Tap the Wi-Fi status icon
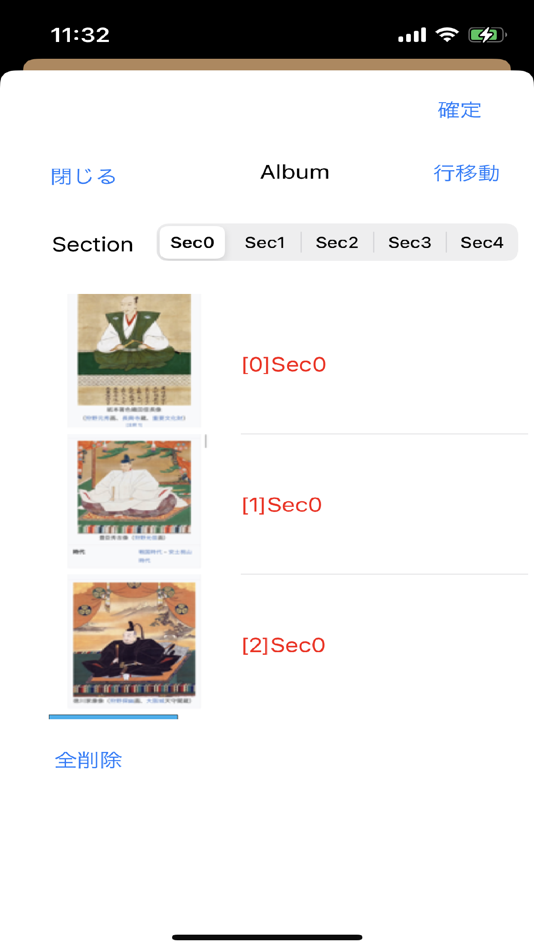The height and width of the screenshot is (950, 534). tap(447, 35)
